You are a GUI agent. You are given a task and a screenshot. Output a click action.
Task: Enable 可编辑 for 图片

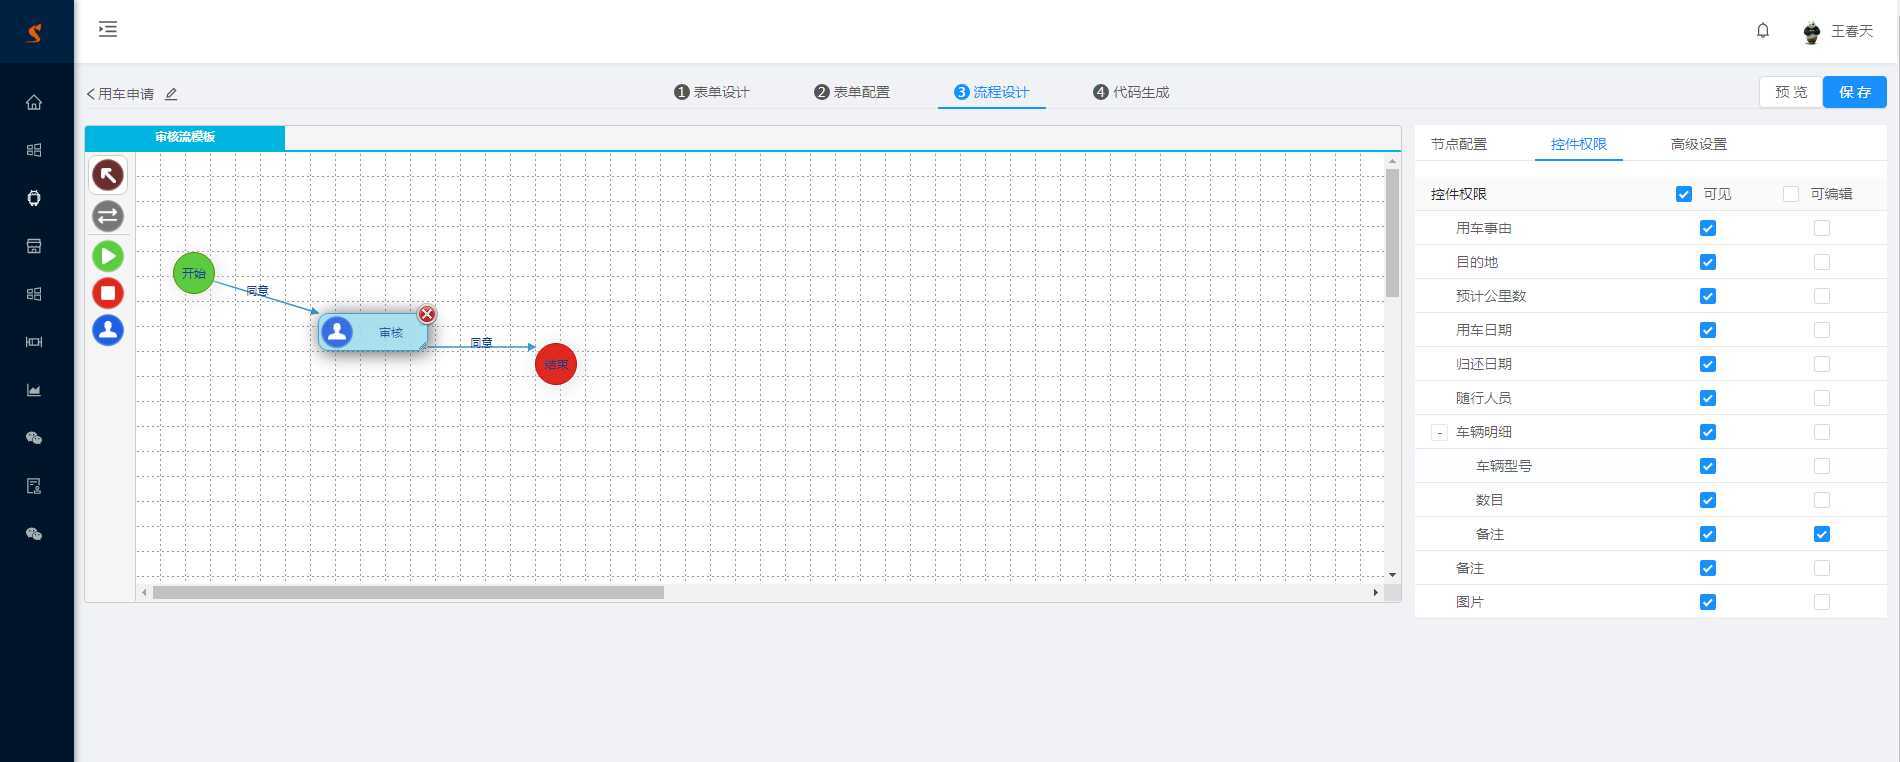(1822, 602)
